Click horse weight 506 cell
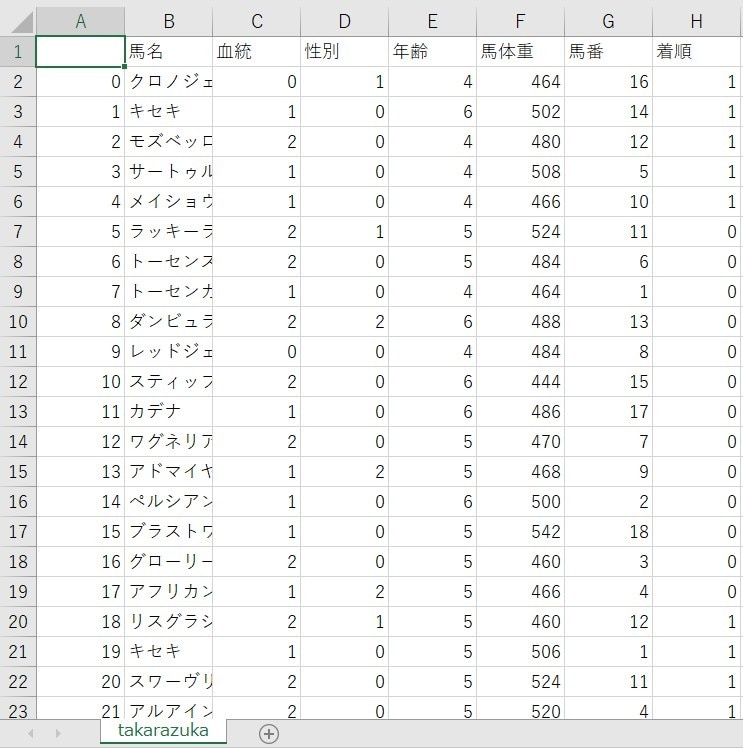Viewport: 743px width, 748px height. [520, 651]
